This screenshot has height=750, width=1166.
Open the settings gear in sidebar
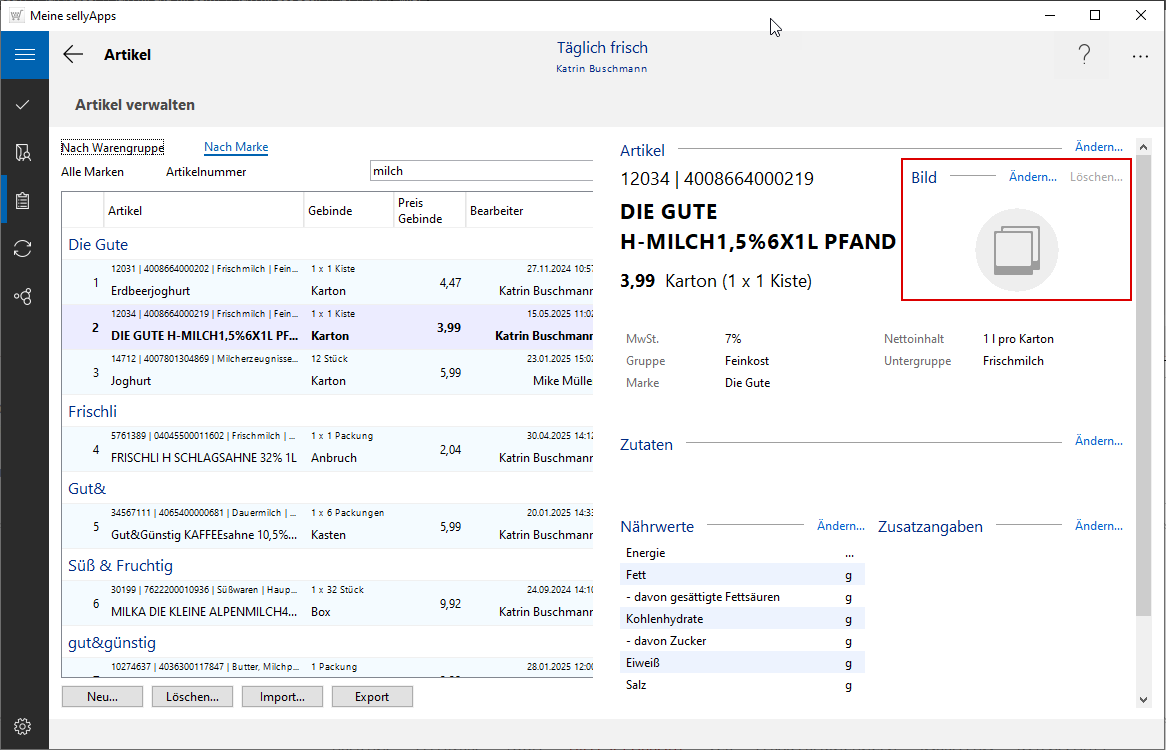(23, 726)
